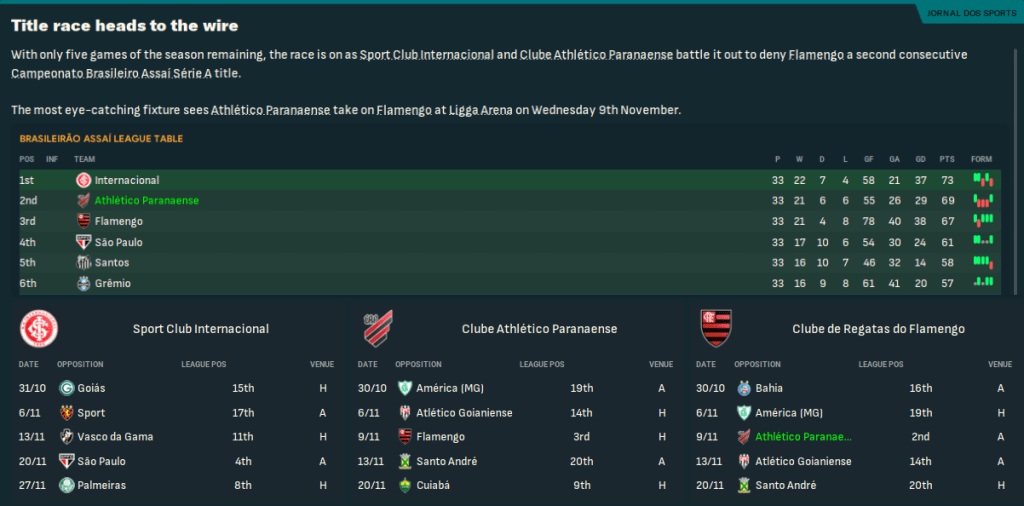Sort league table by PTS column

coord(947,159)
